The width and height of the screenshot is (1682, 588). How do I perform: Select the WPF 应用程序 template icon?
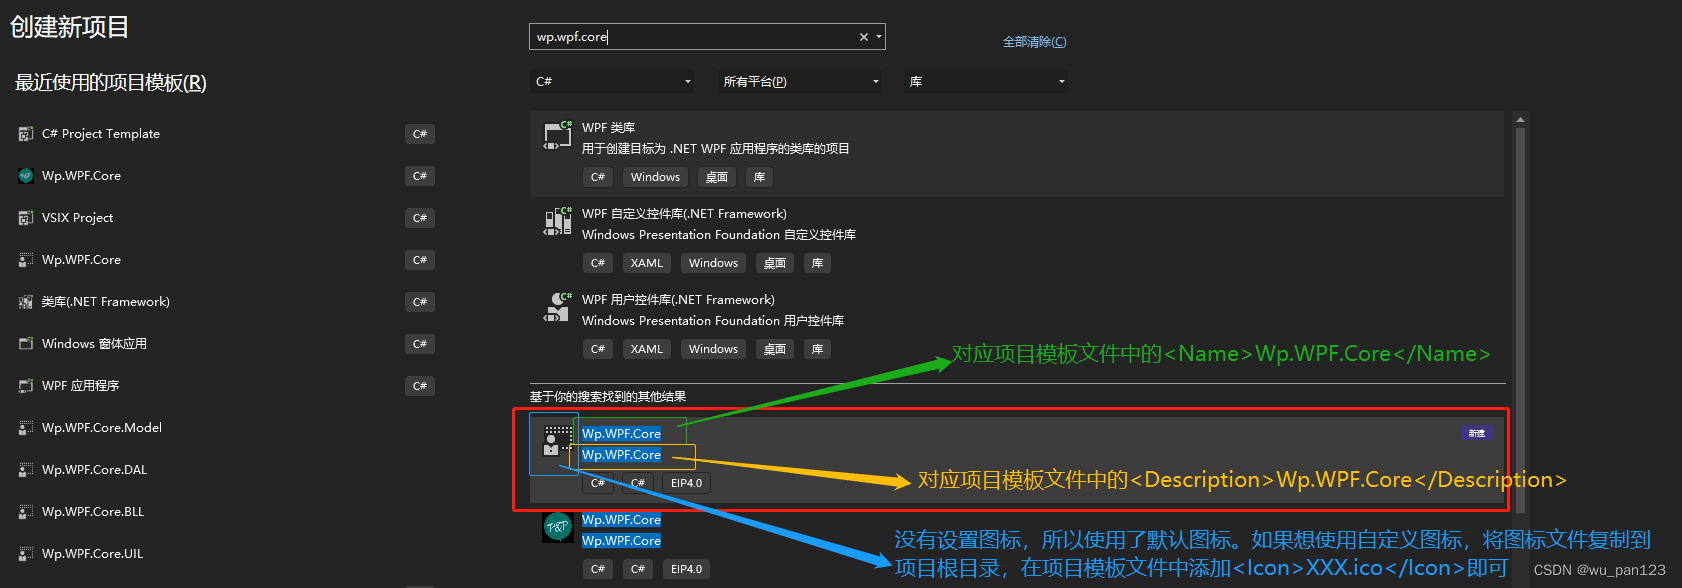(26, 386)
